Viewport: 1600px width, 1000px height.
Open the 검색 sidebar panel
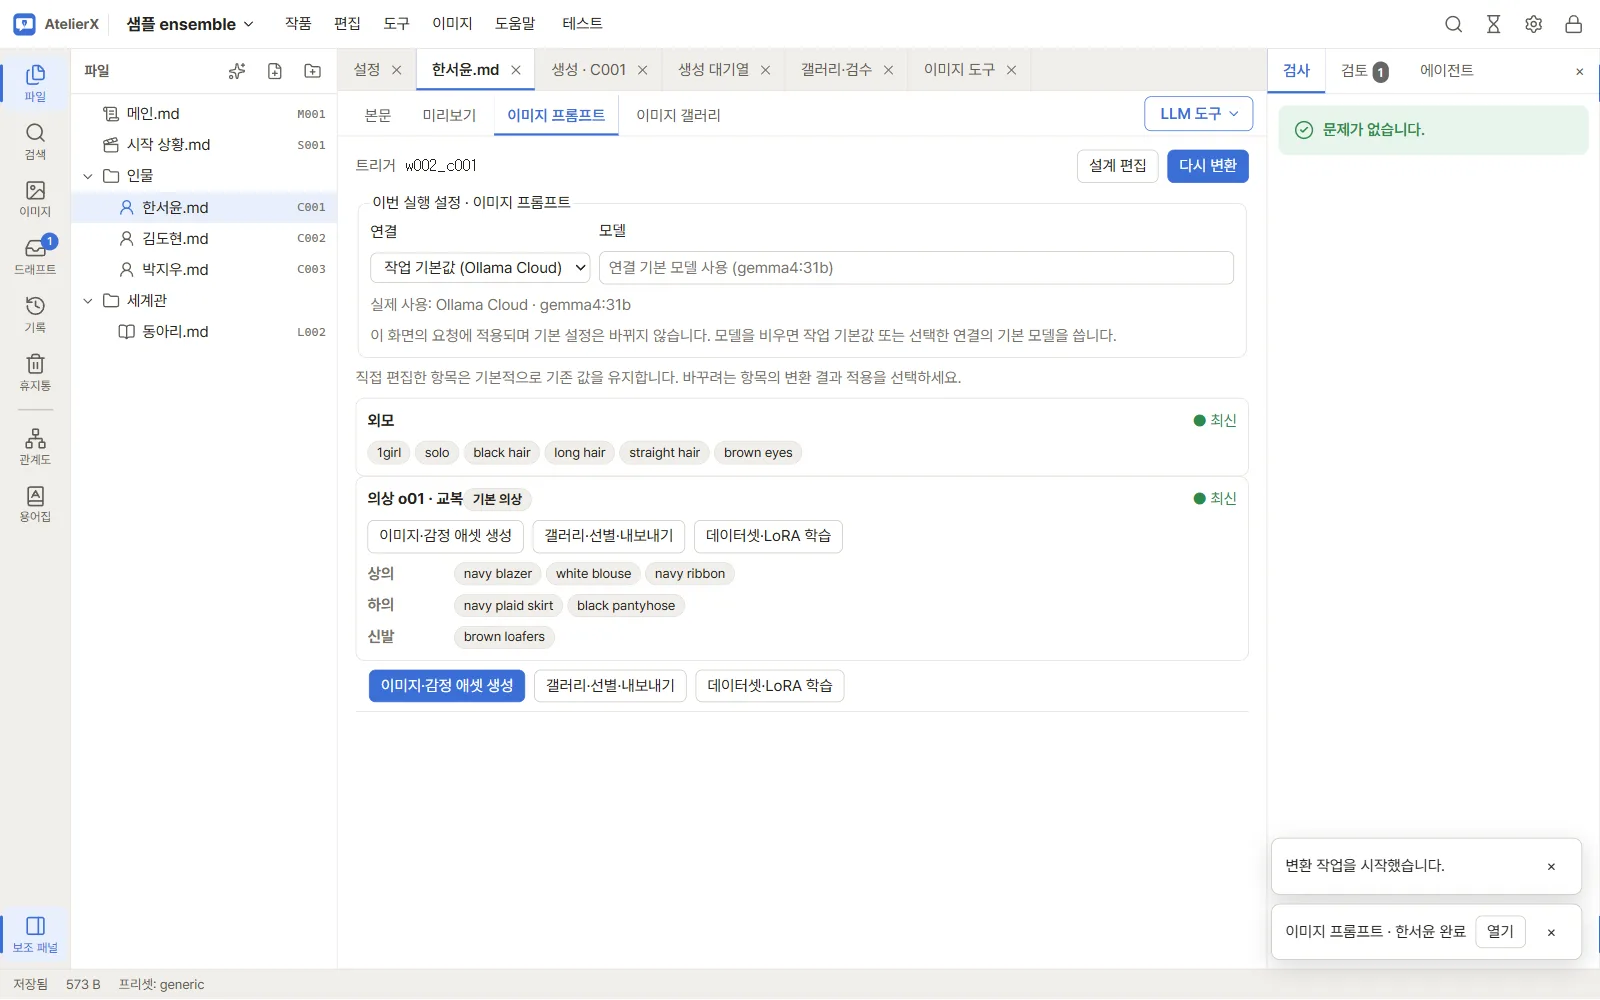click(35, 141)
